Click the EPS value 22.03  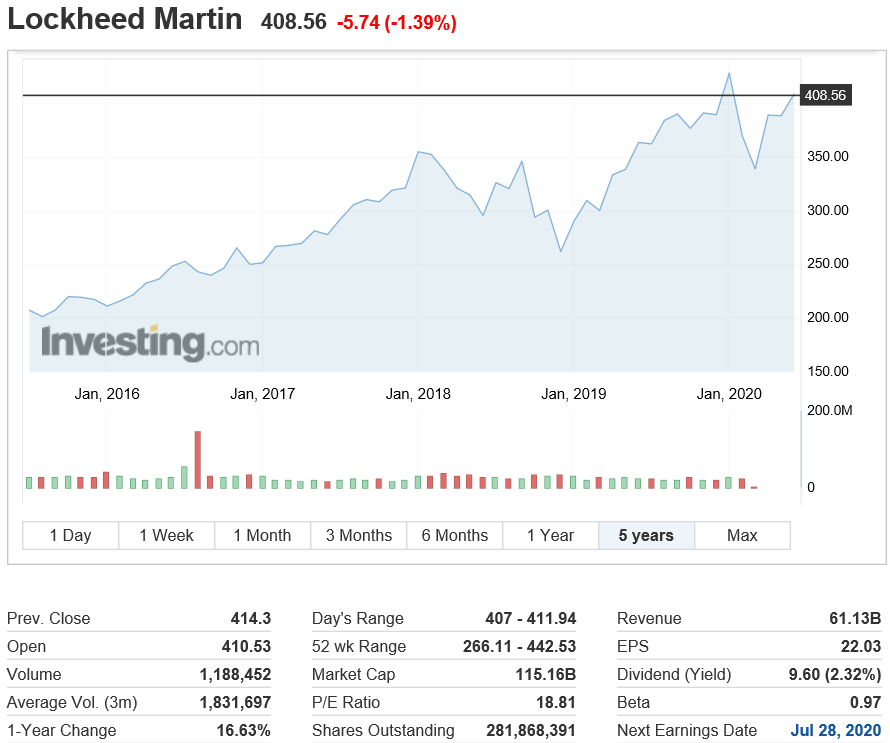[x=861, y=646]
